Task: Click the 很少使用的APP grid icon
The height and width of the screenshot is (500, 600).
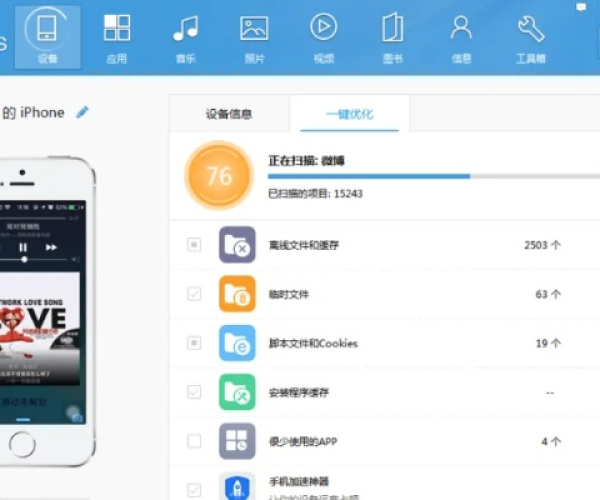Action: pos(237,441)
